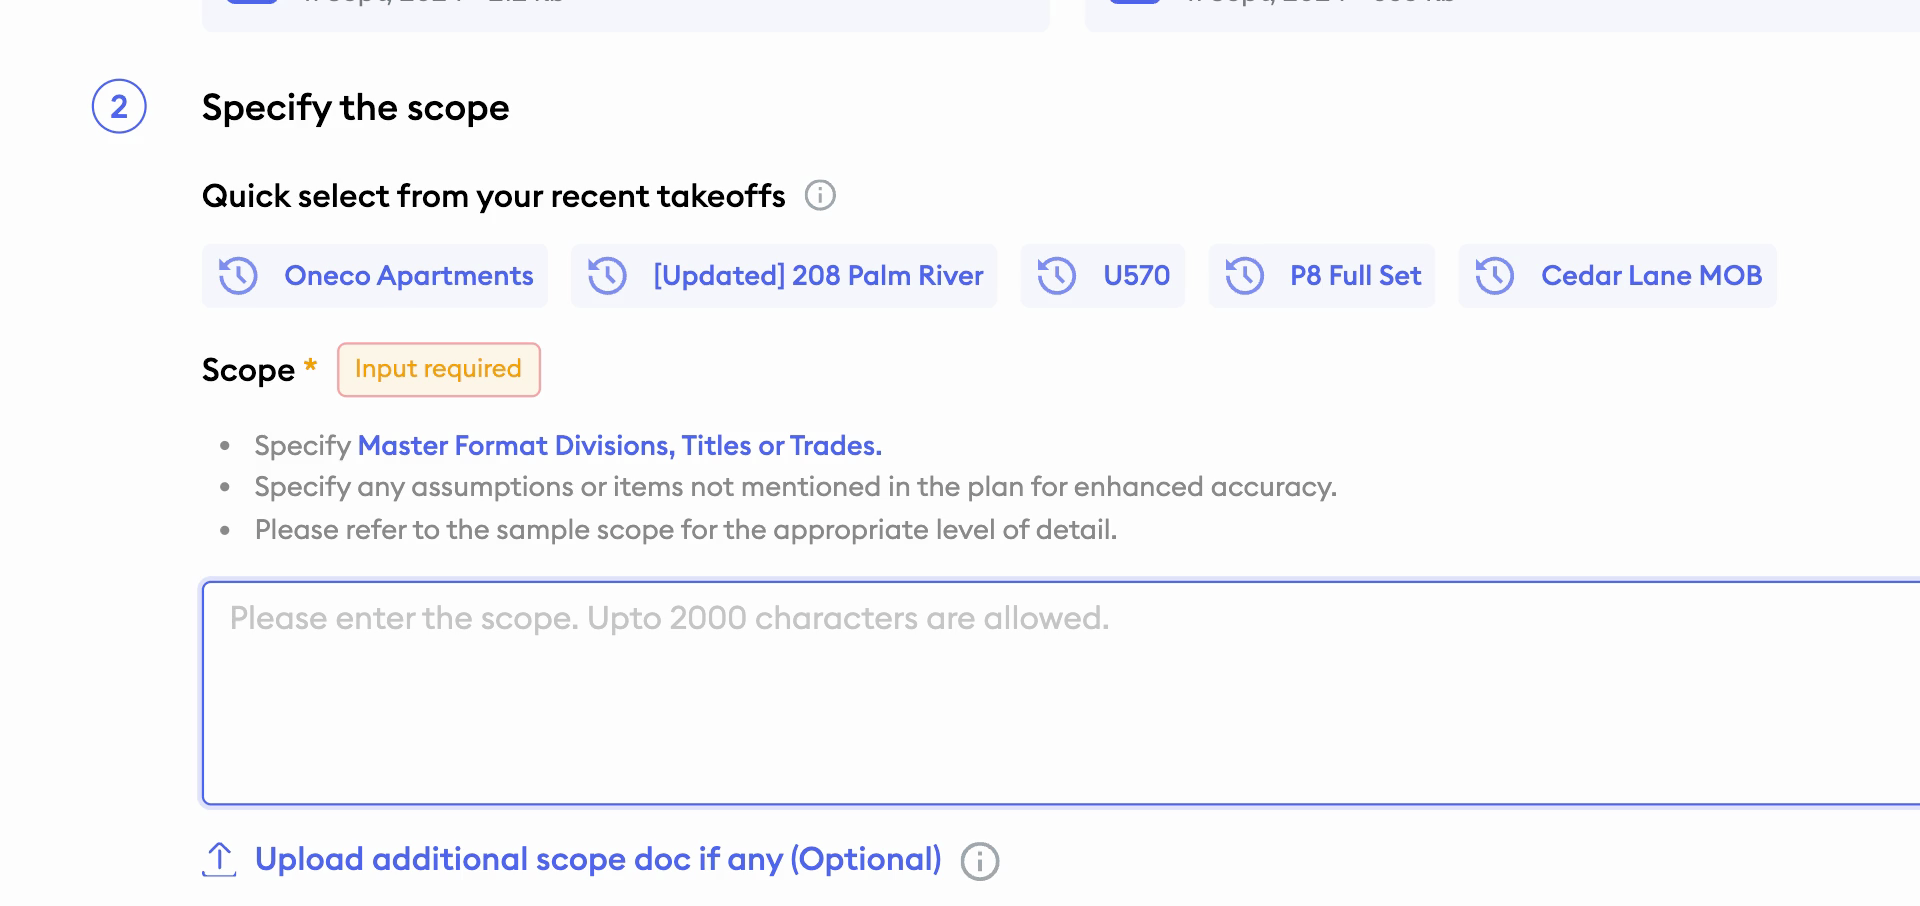Click the history icon on P8 Full Set
Viewport: 1920px width, 906px height.
point(1245,276)
